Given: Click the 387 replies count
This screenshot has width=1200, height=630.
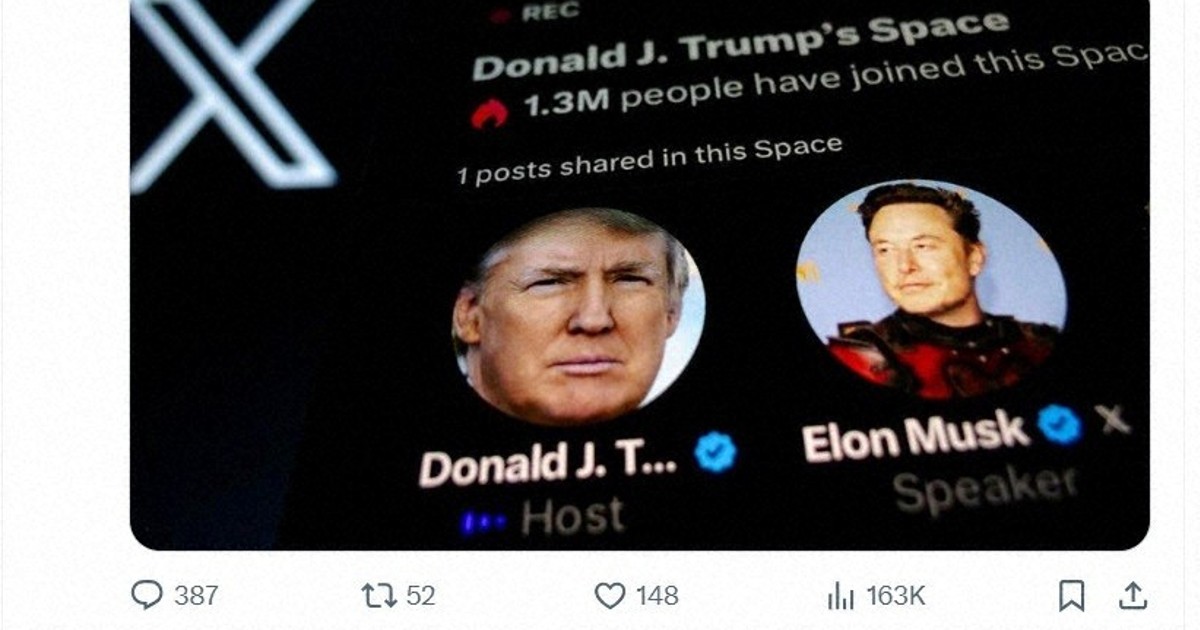Looking at the screenshot, I should tap(195, 596).
